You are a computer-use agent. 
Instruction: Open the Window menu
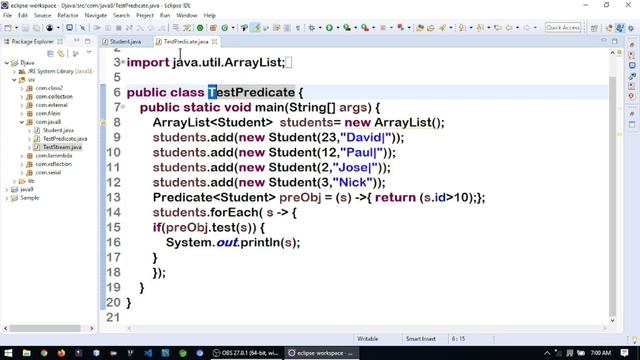point(187,15)
